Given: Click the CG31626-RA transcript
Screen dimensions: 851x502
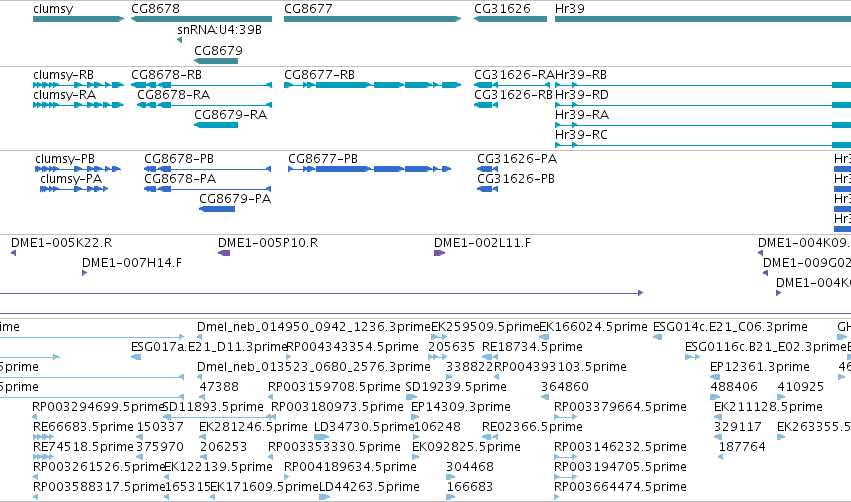Looking at the screenshot, I should click(512, 85).
